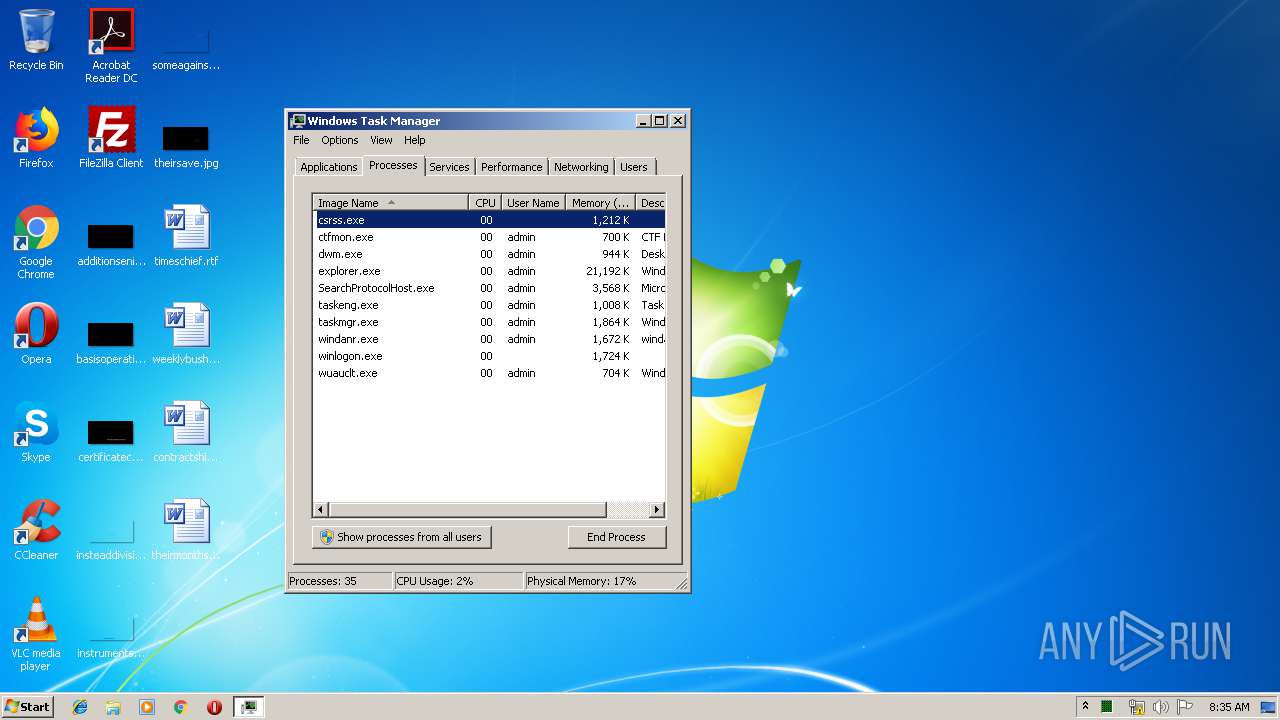Image resolution: width=1280 pixels, height=720 pixels.
Task: Switch to the Performance tab
Action: tap(511, 167)
